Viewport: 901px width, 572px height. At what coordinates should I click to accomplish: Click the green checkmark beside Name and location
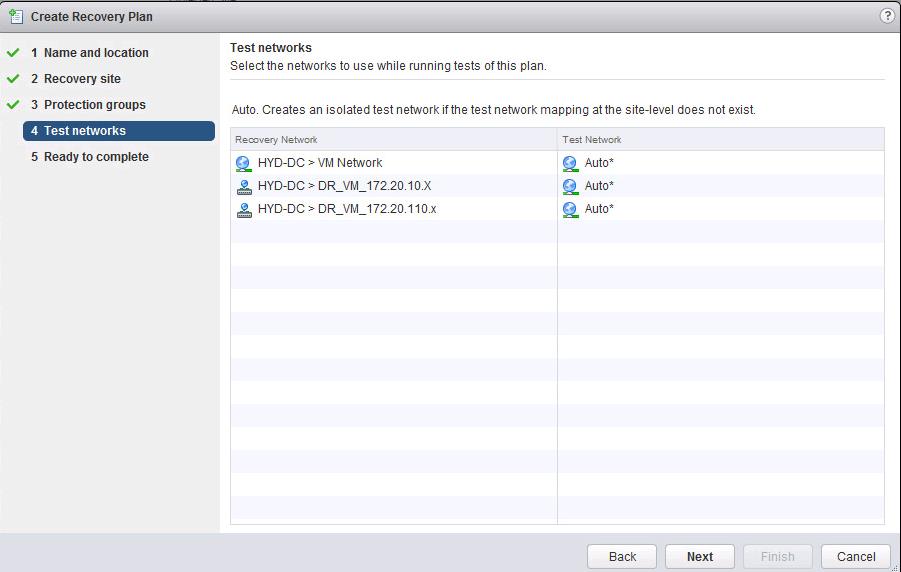click(13, 53)
